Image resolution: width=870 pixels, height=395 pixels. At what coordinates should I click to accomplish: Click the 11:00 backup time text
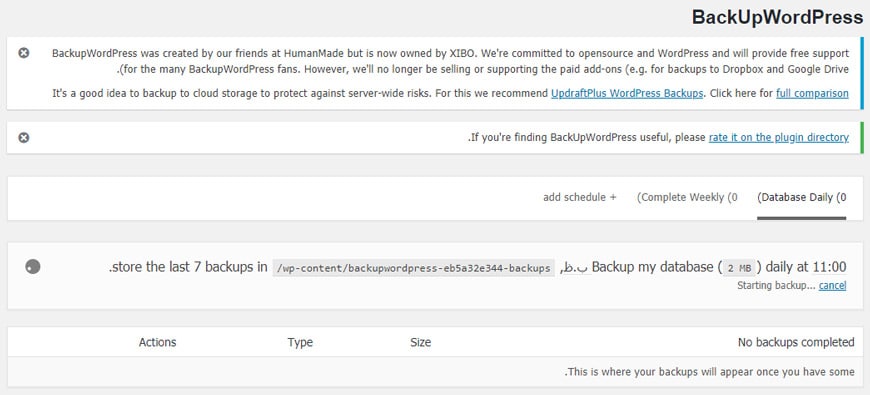(x=829, y=267)
